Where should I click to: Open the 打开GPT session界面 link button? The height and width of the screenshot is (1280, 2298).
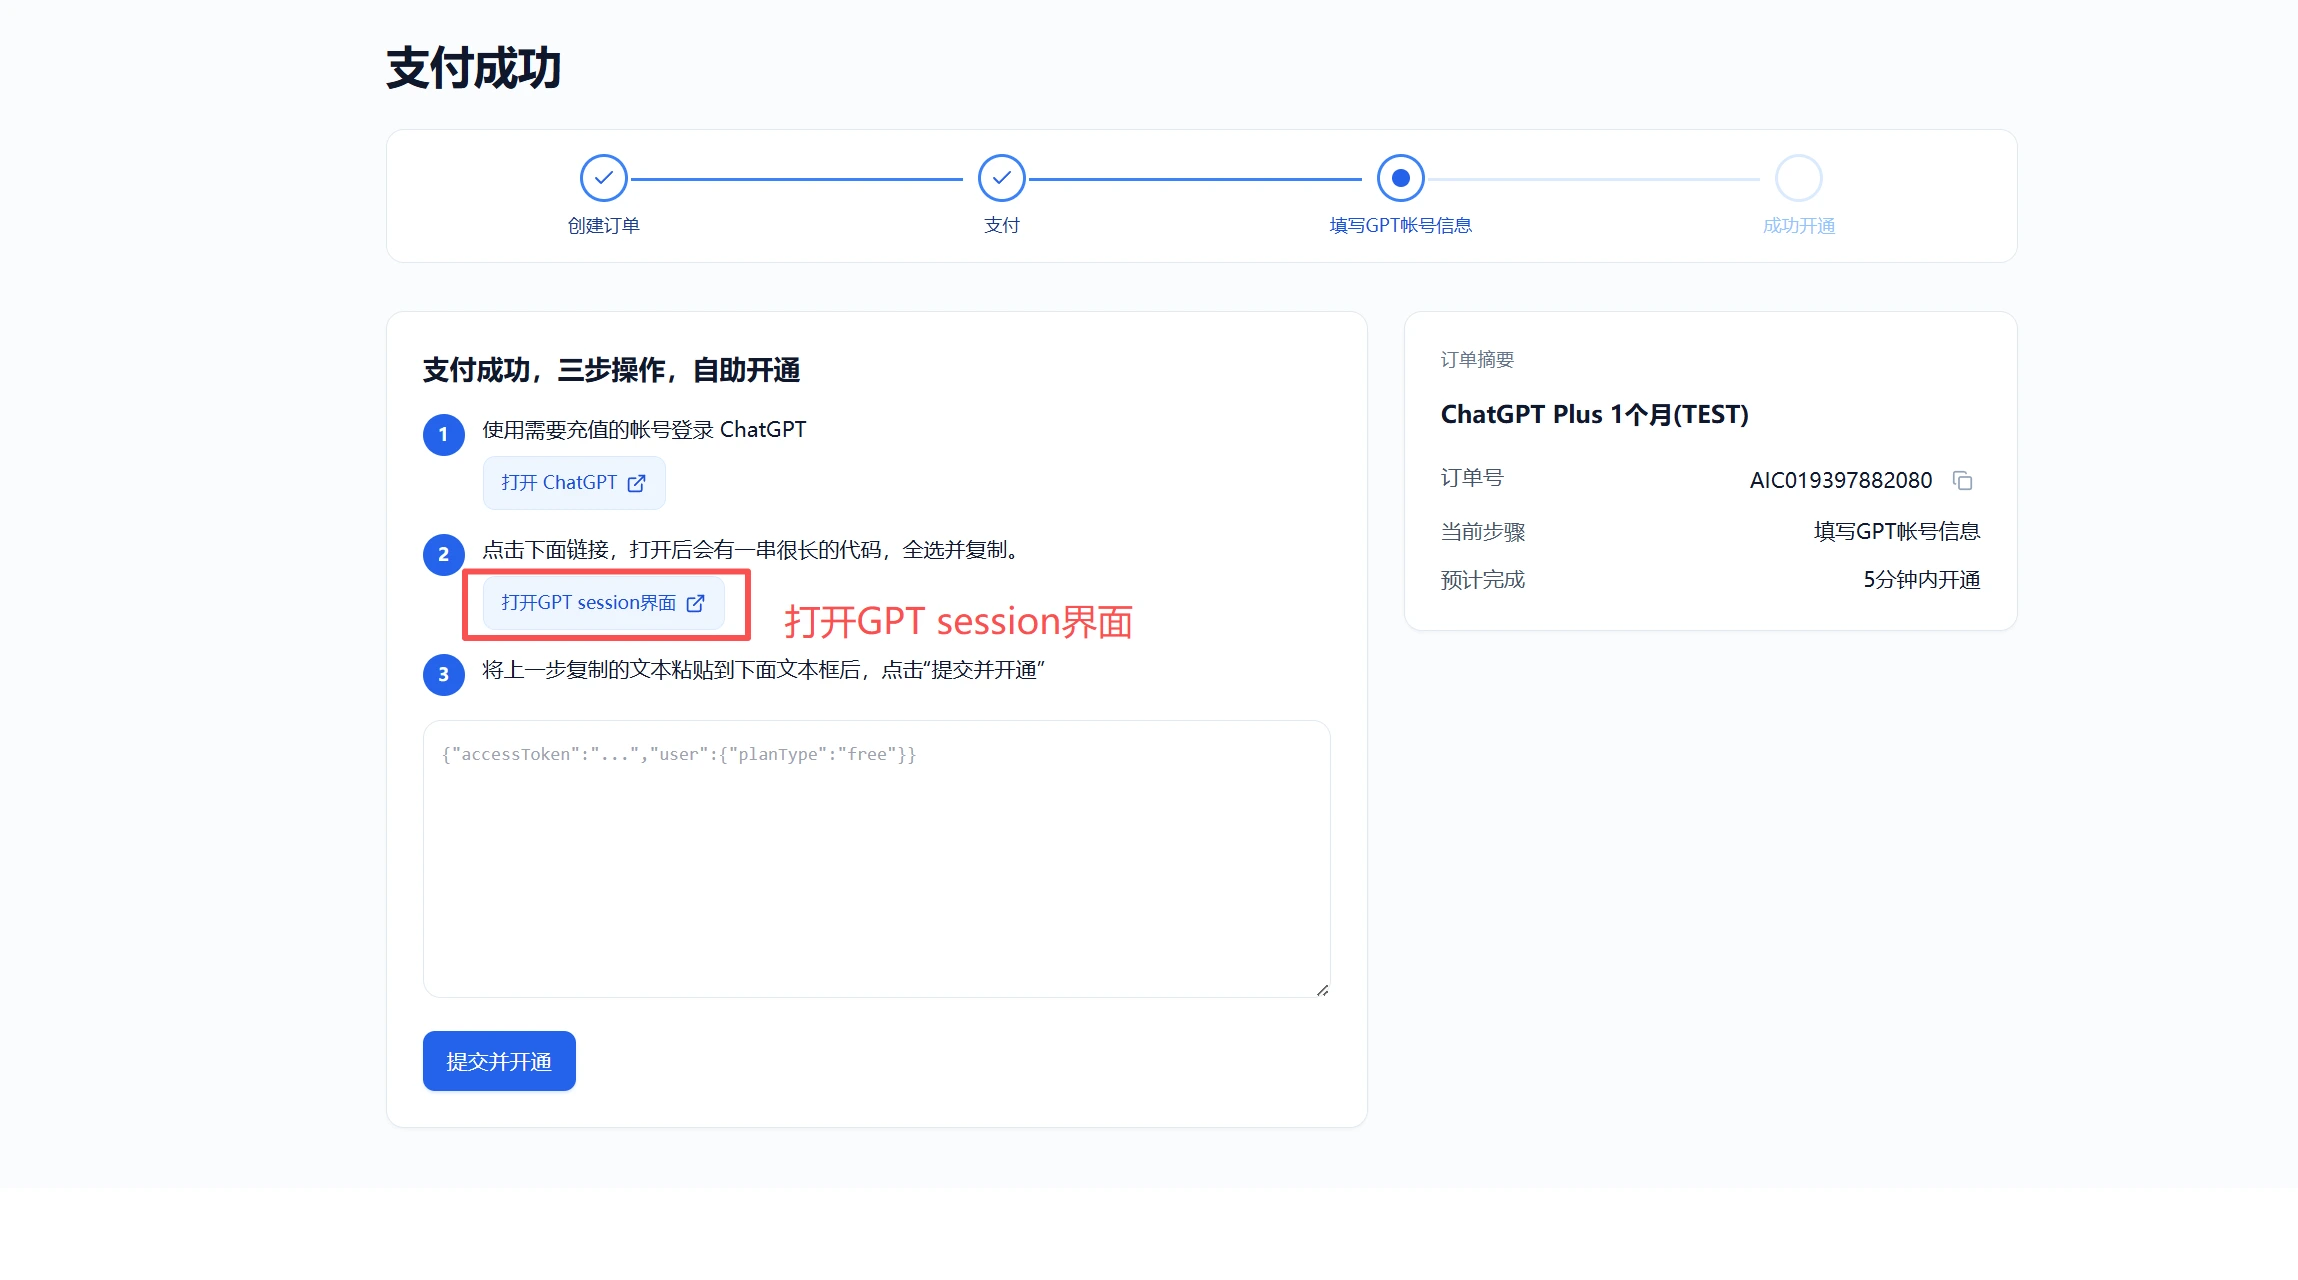tap(603, 603)
